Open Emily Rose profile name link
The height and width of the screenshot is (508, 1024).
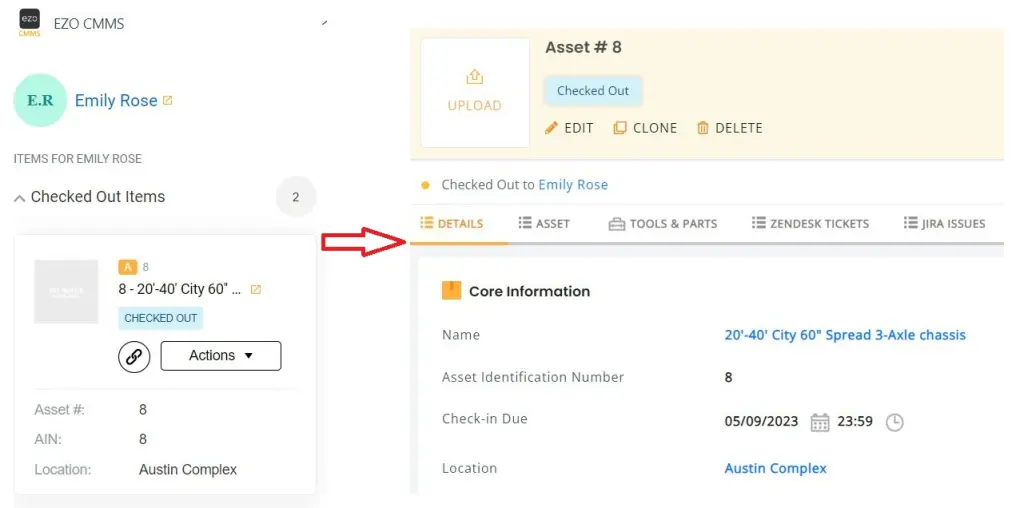click(116, 101)
